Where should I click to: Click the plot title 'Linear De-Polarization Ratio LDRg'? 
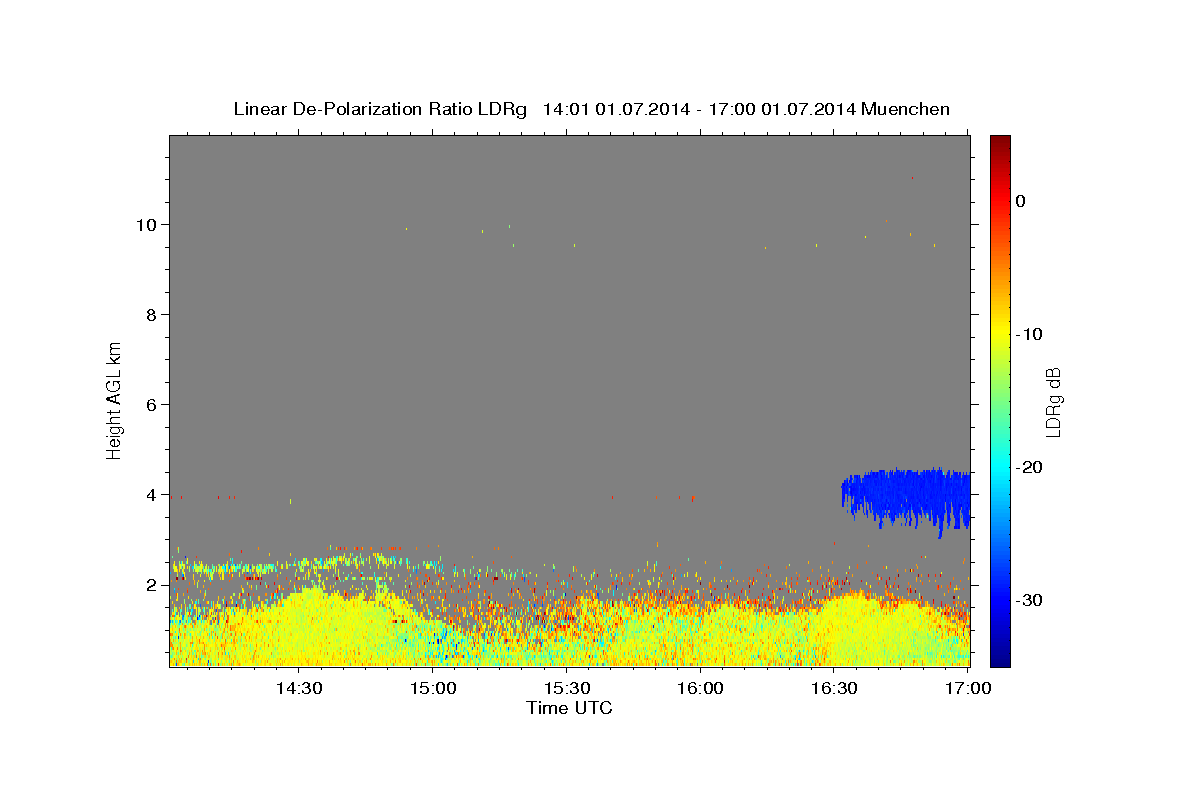(x=379, y=109)
